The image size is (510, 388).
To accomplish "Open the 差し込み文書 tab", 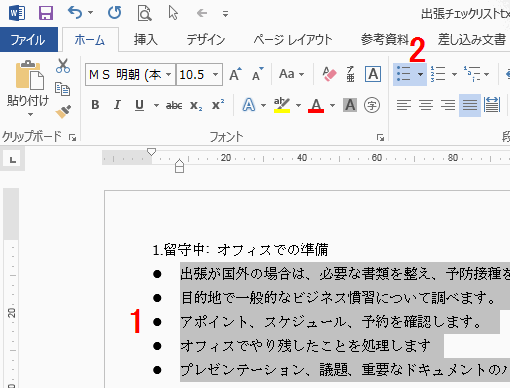I will [x=472, y=40].
